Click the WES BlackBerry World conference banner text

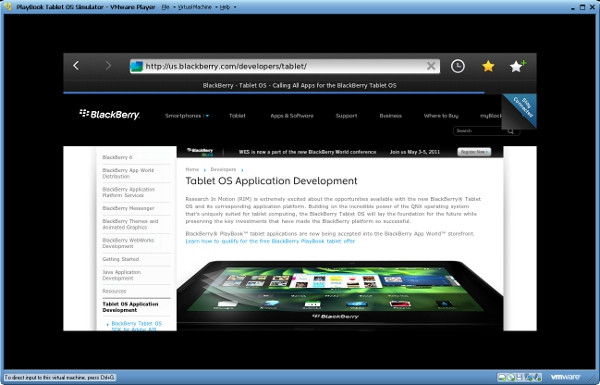(307, 152)
